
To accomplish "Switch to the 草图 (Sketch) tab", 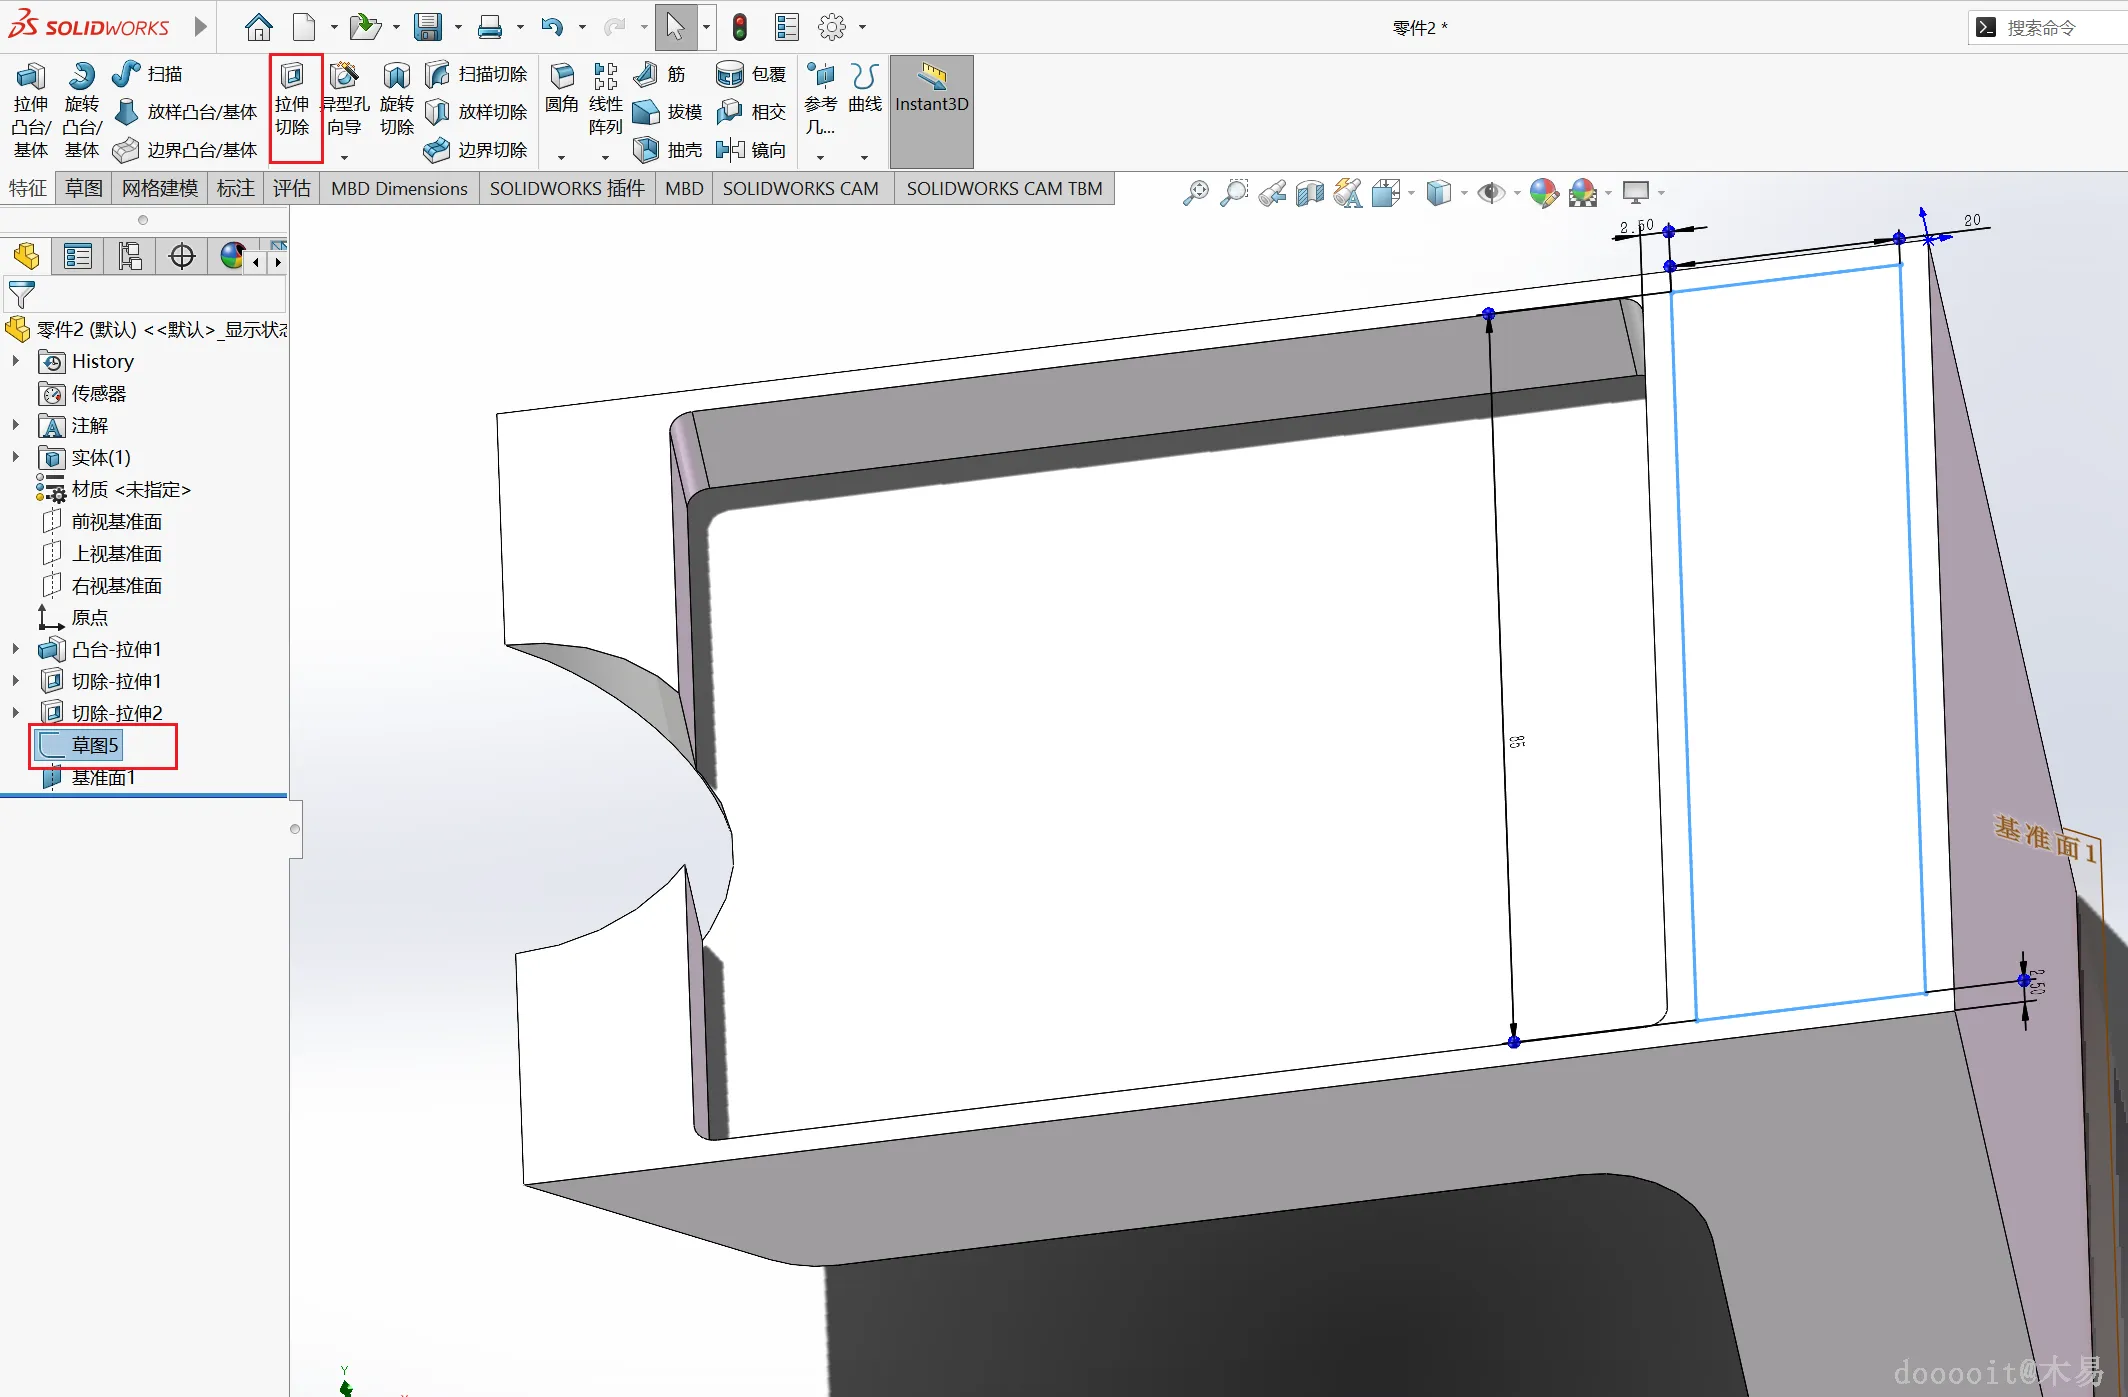I will tap(84, 188).
